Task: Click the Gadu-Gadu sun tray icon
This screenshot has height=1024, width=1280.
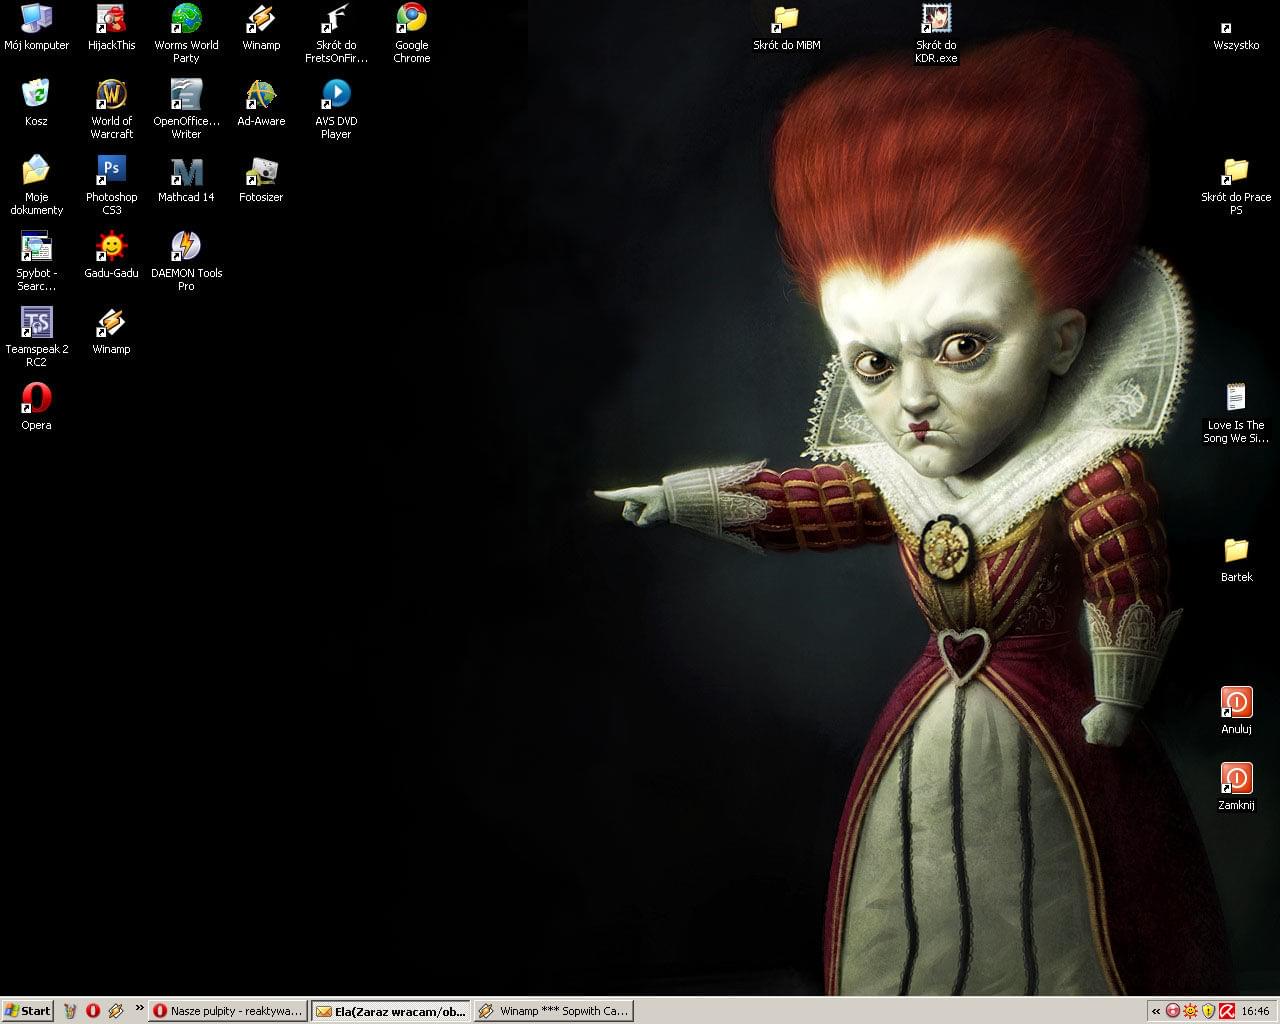Action: tap(1190, 1011)
